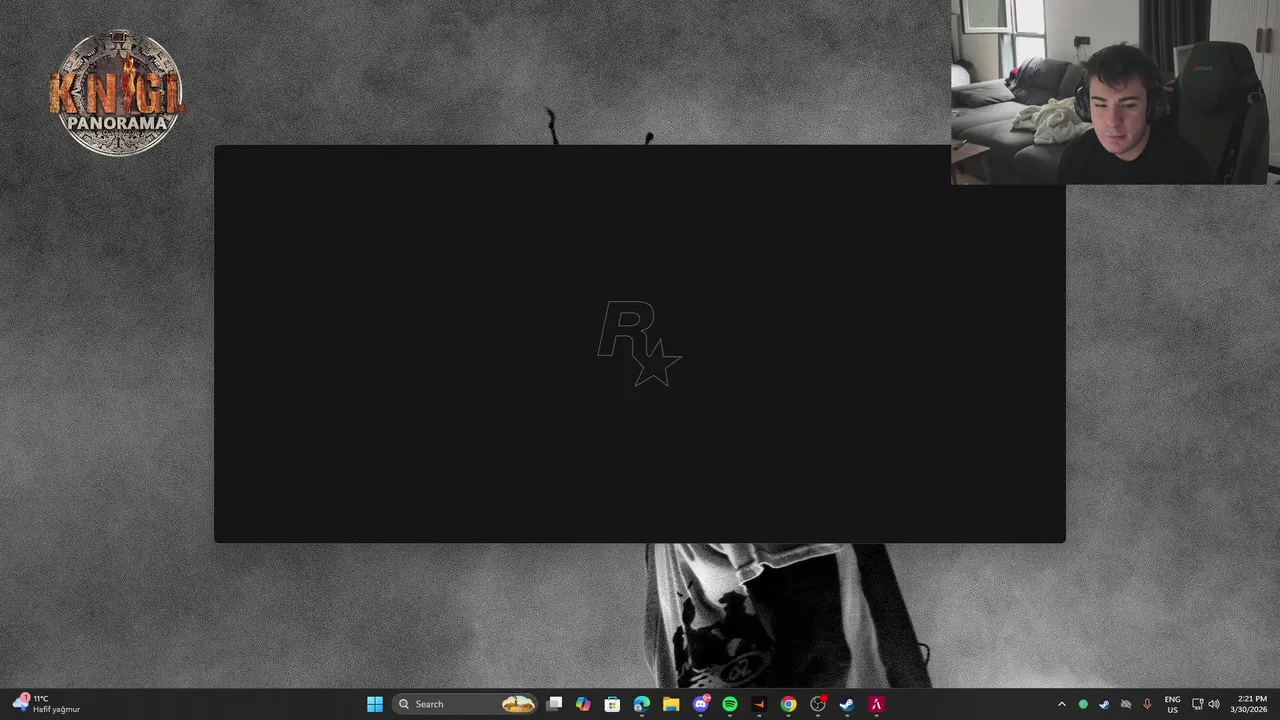Click the green circle tray icon
1280x720 pixels.
tap(1083, 704)
